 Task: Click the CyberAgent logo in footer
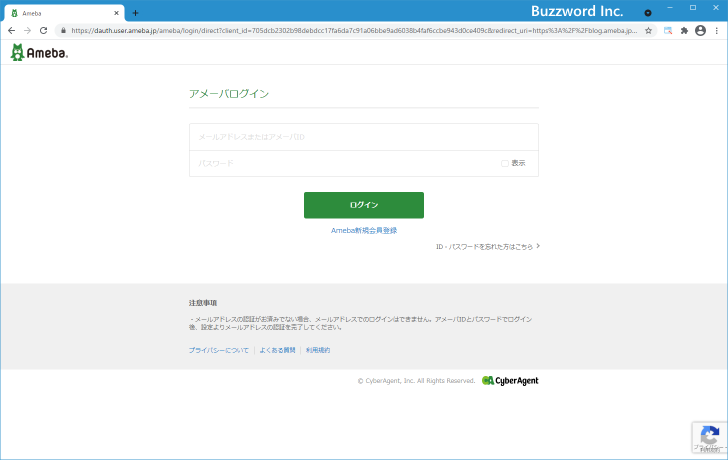(510, 381)
